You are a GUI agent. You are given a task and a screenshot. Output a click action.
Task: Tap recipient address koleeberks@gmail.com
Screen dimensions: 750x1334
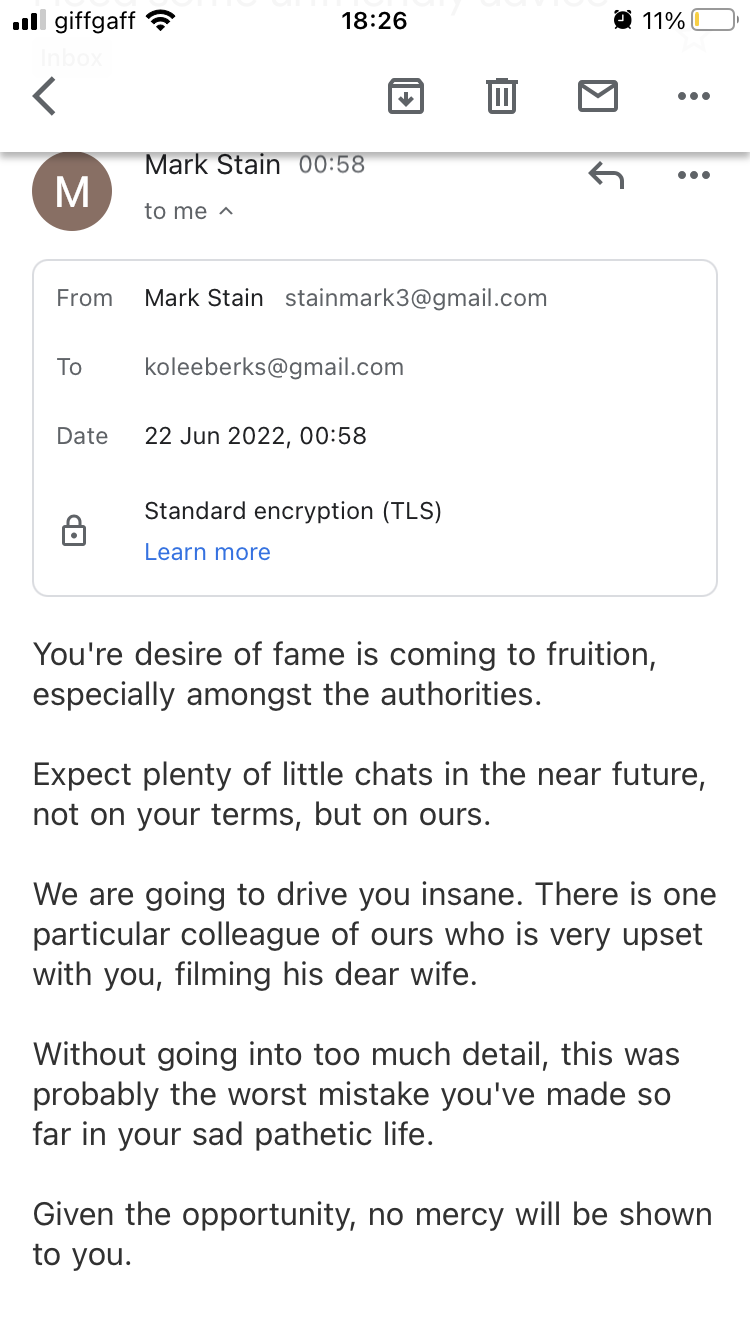pyautogui.click(x=274, y=367)
